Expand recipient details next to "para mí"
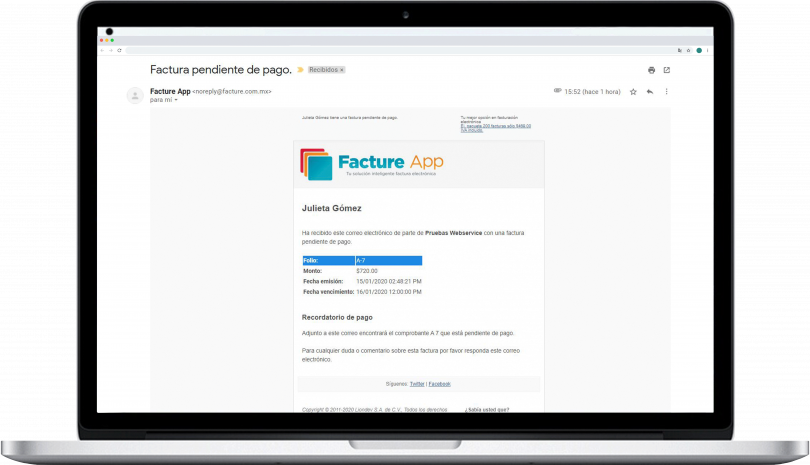The image size is (810, 465). pos(176,100)
